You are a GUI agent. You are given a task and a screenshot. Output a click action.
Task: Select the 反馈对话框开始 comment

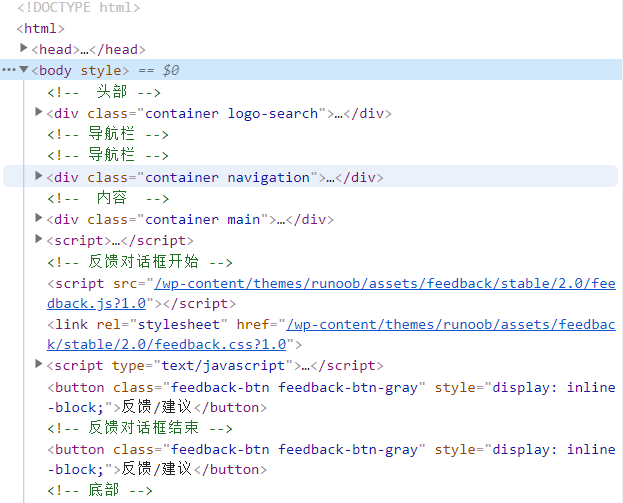click(140, 262)
